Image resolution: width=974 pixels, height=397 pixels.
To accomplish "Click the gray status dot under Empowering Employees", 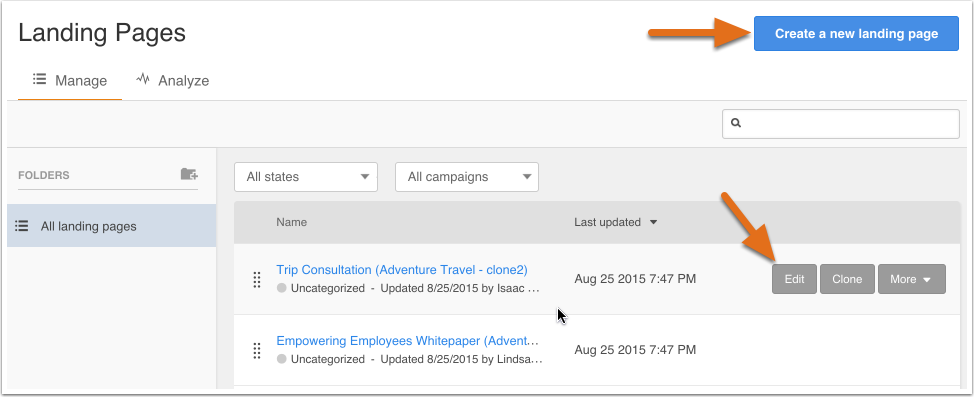I will [281, 359].
